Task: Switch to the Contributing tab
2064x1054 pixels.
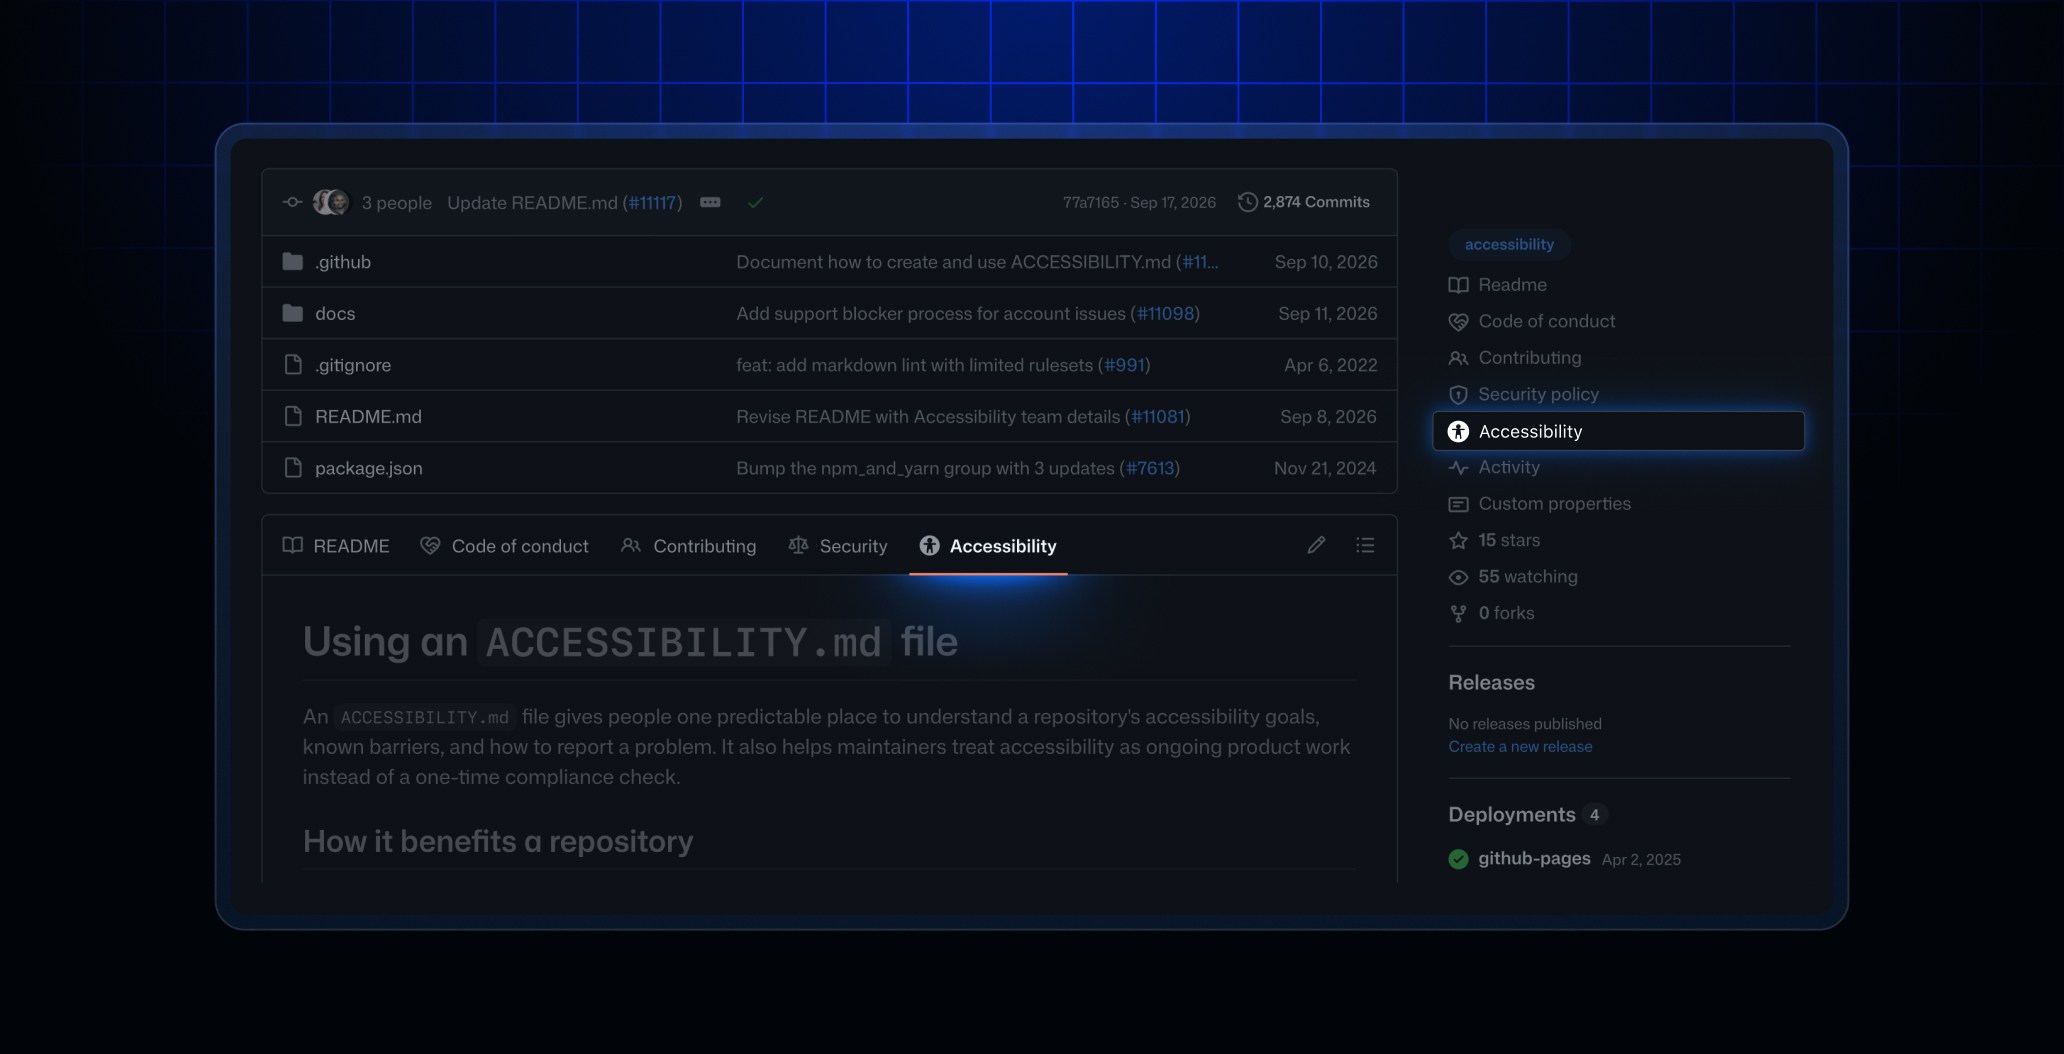Action: pyautogui.click(x=688, y=546)
